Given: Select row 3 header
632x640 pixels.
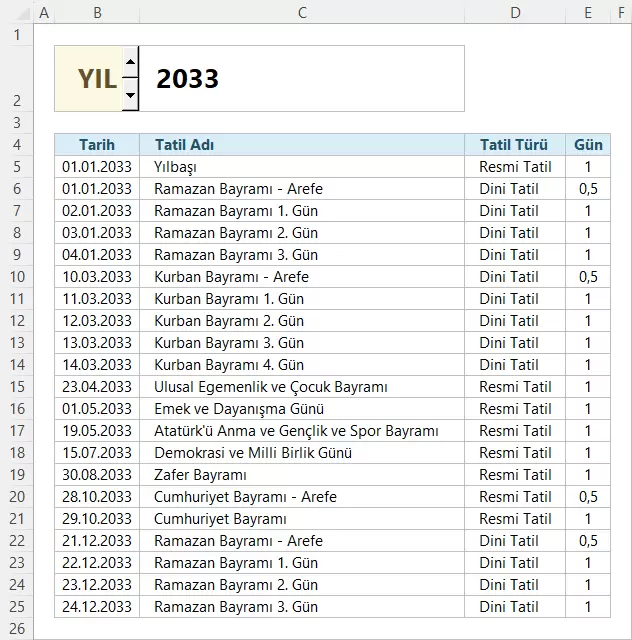Looking at the screenshot, I should pos(17,122).
